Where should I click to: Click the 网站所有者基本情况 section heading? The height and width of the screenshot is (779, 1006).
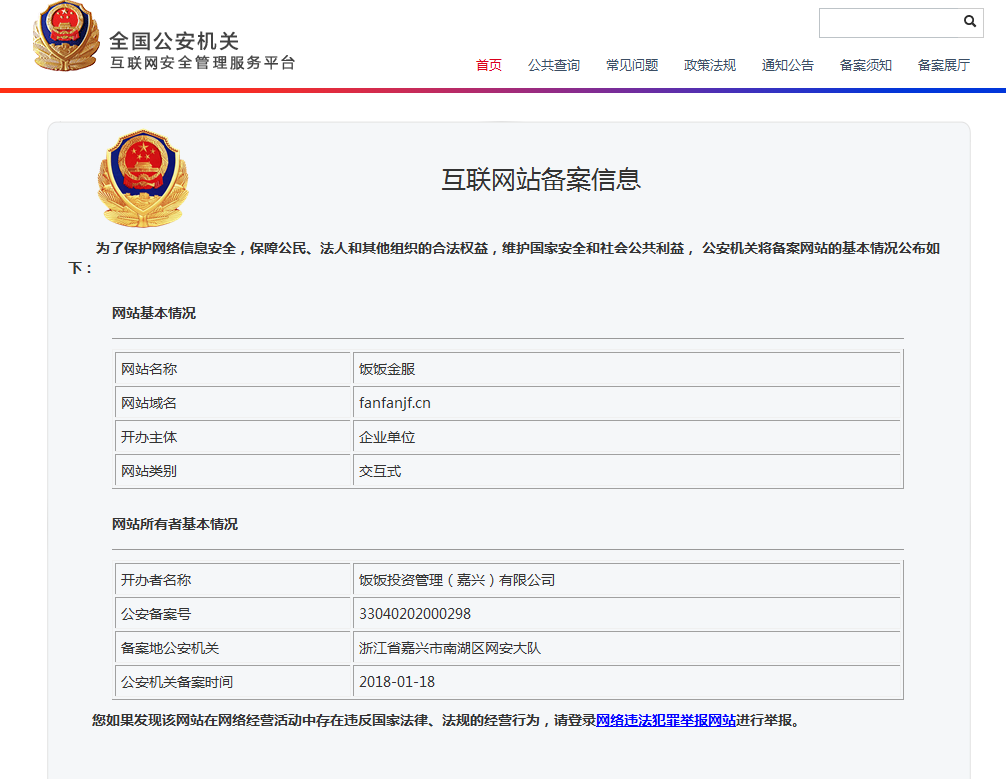point(175,524)
